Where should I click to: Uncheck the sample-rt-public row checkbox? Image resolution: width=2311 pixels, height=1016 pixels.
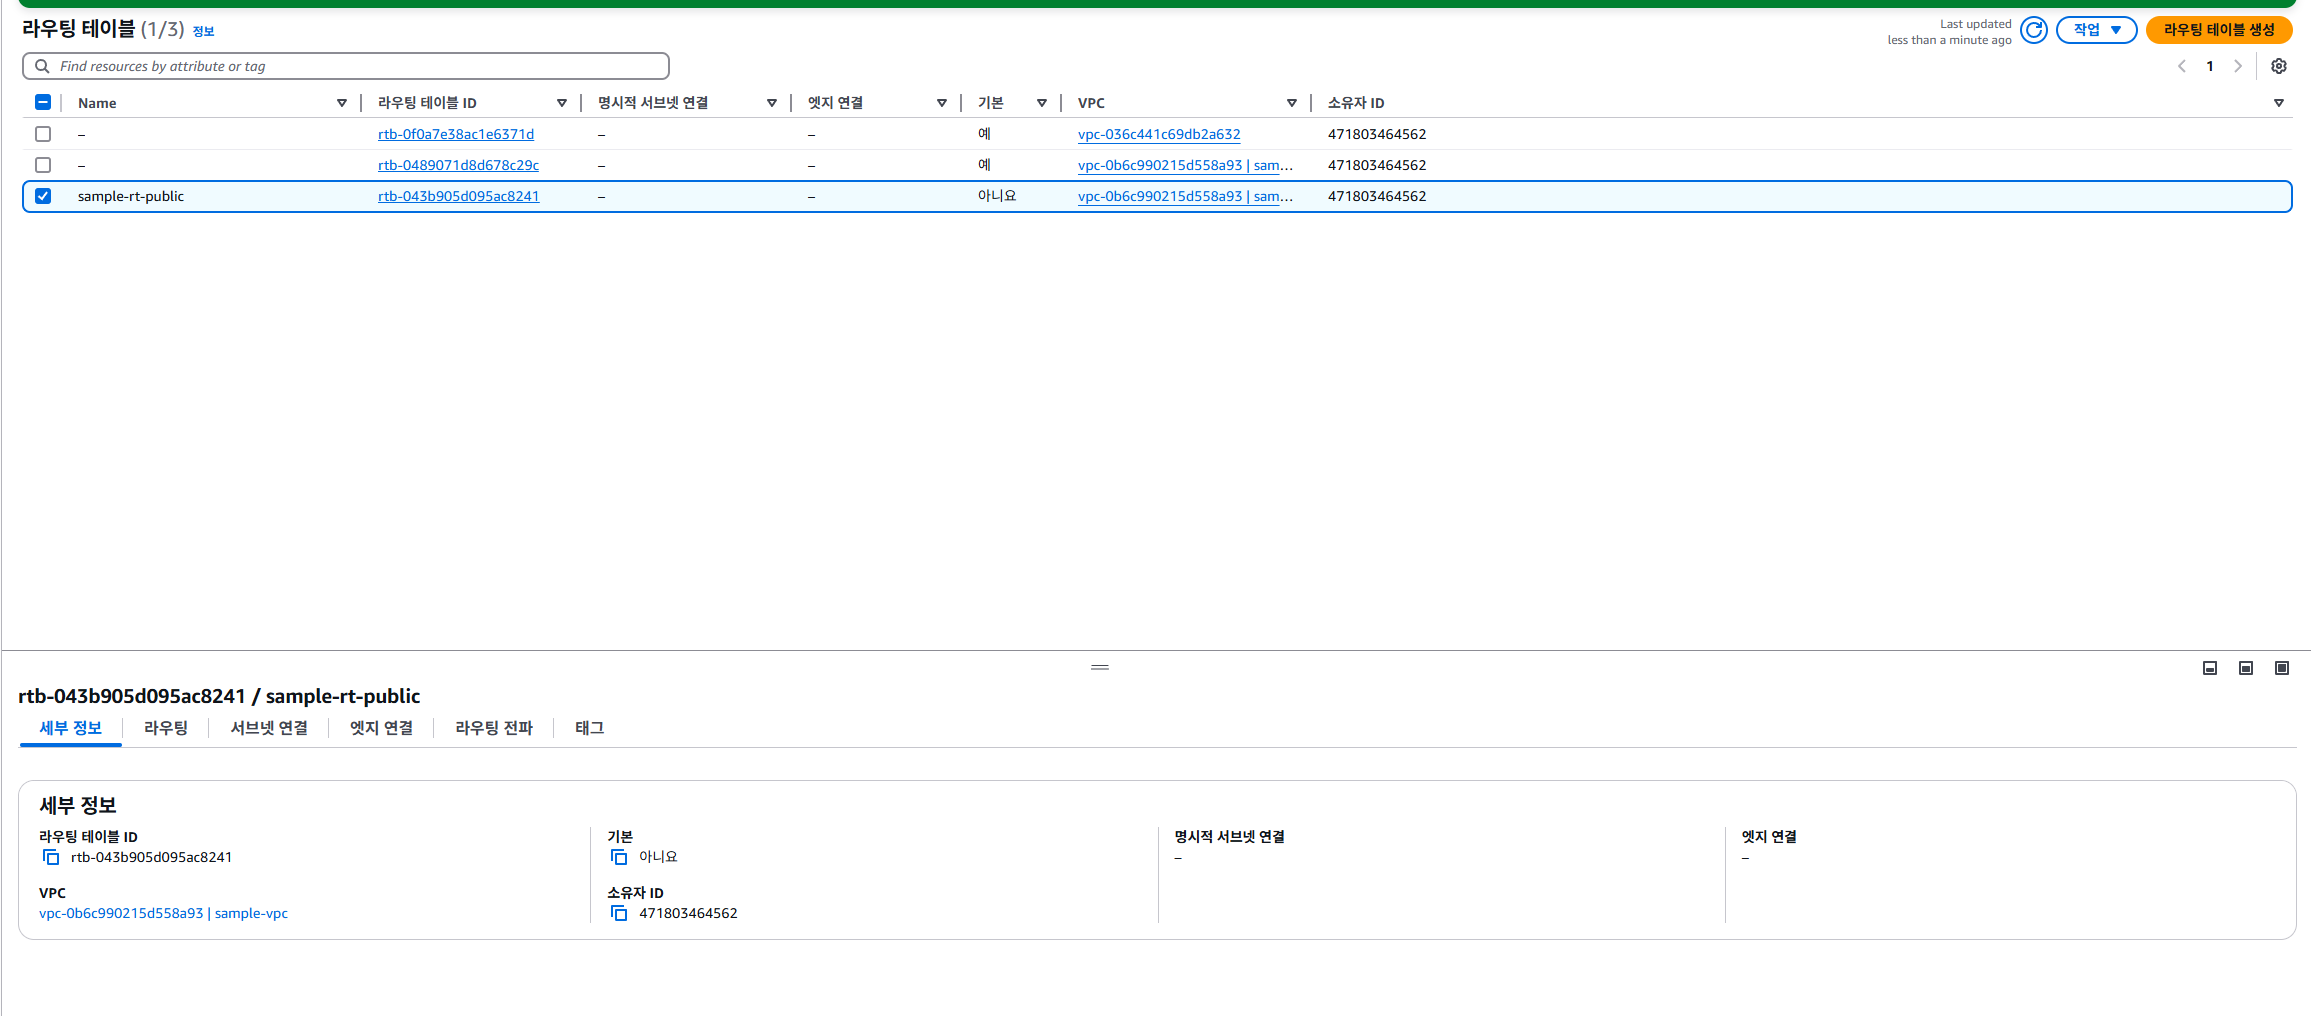pos(43,196)
